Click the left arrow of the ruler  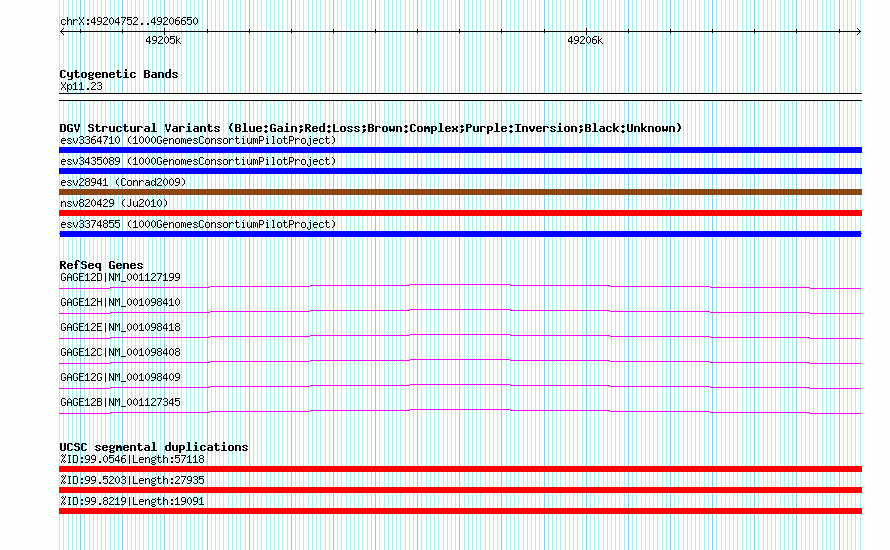62,31
